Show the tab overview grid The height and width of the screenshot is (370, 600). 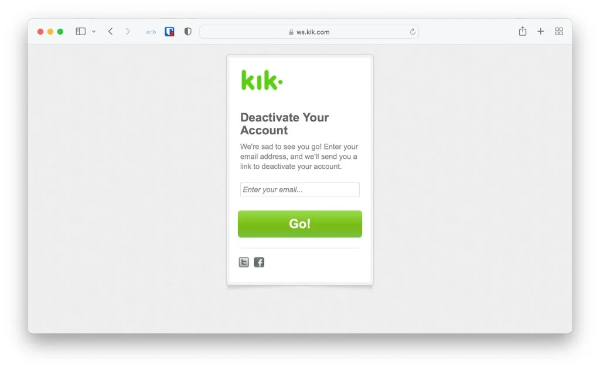click(x=559, y=31)
